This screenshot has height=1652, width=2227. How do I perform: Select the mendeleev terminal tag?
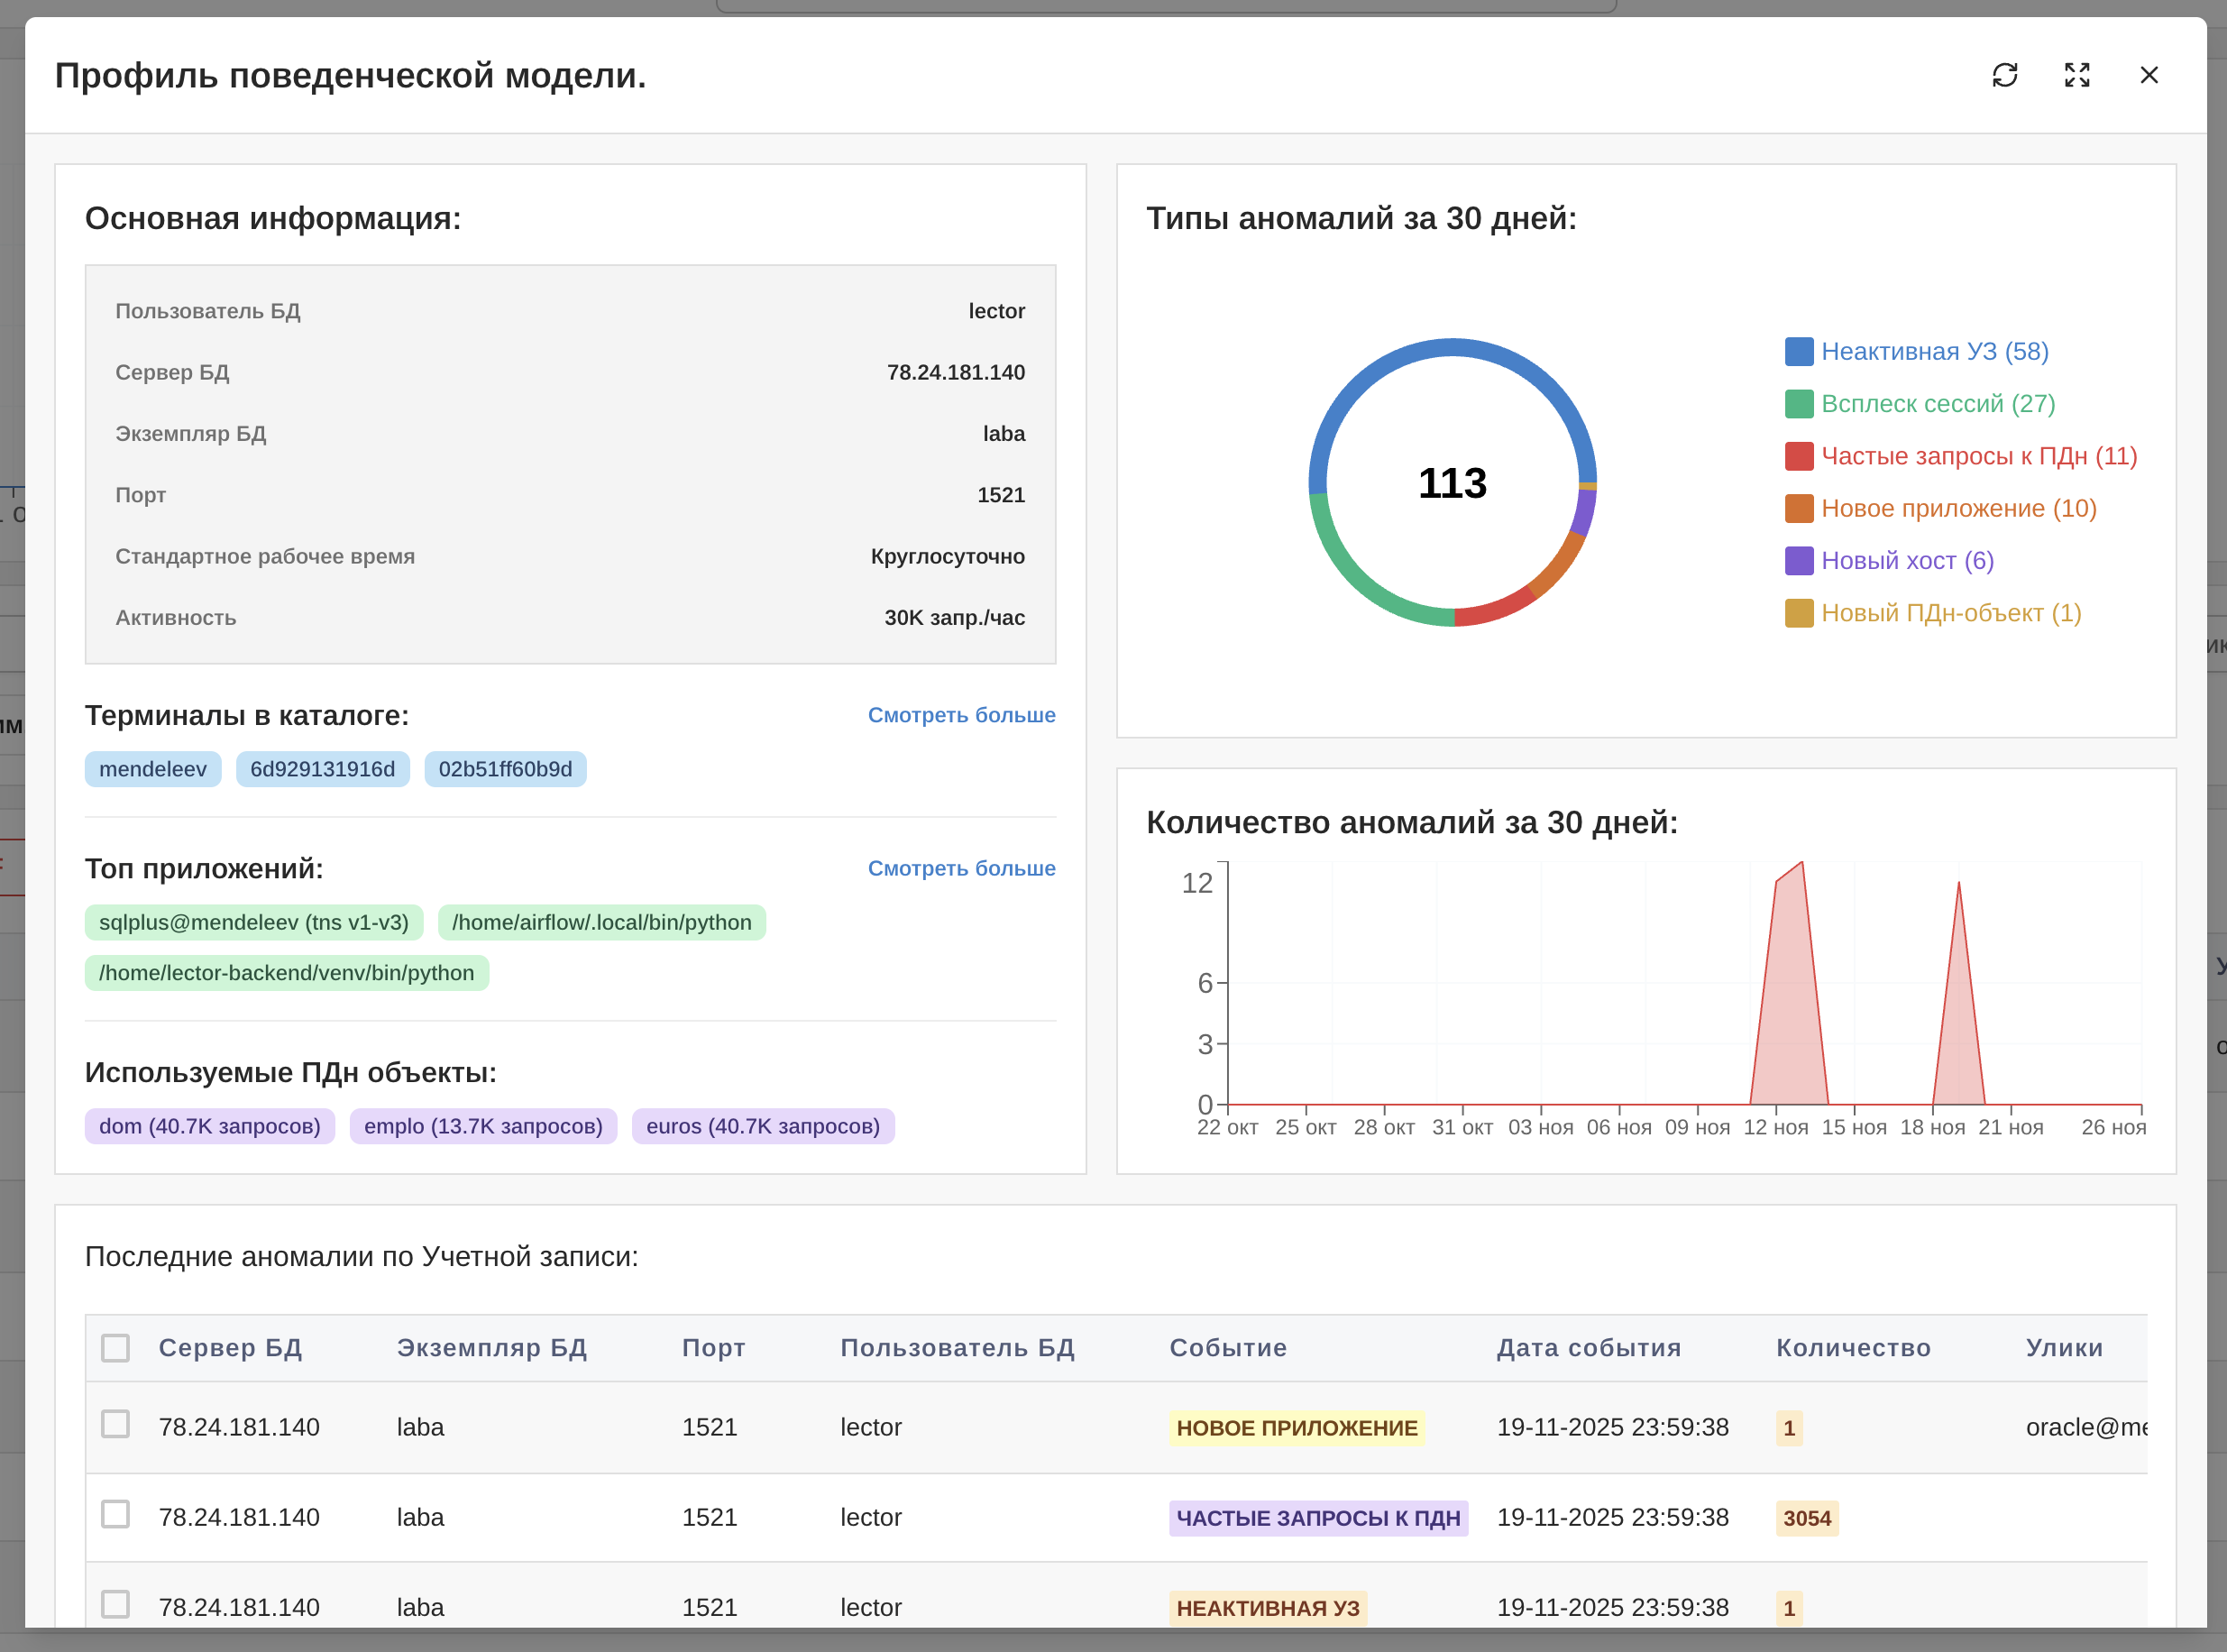click(153, 769)
